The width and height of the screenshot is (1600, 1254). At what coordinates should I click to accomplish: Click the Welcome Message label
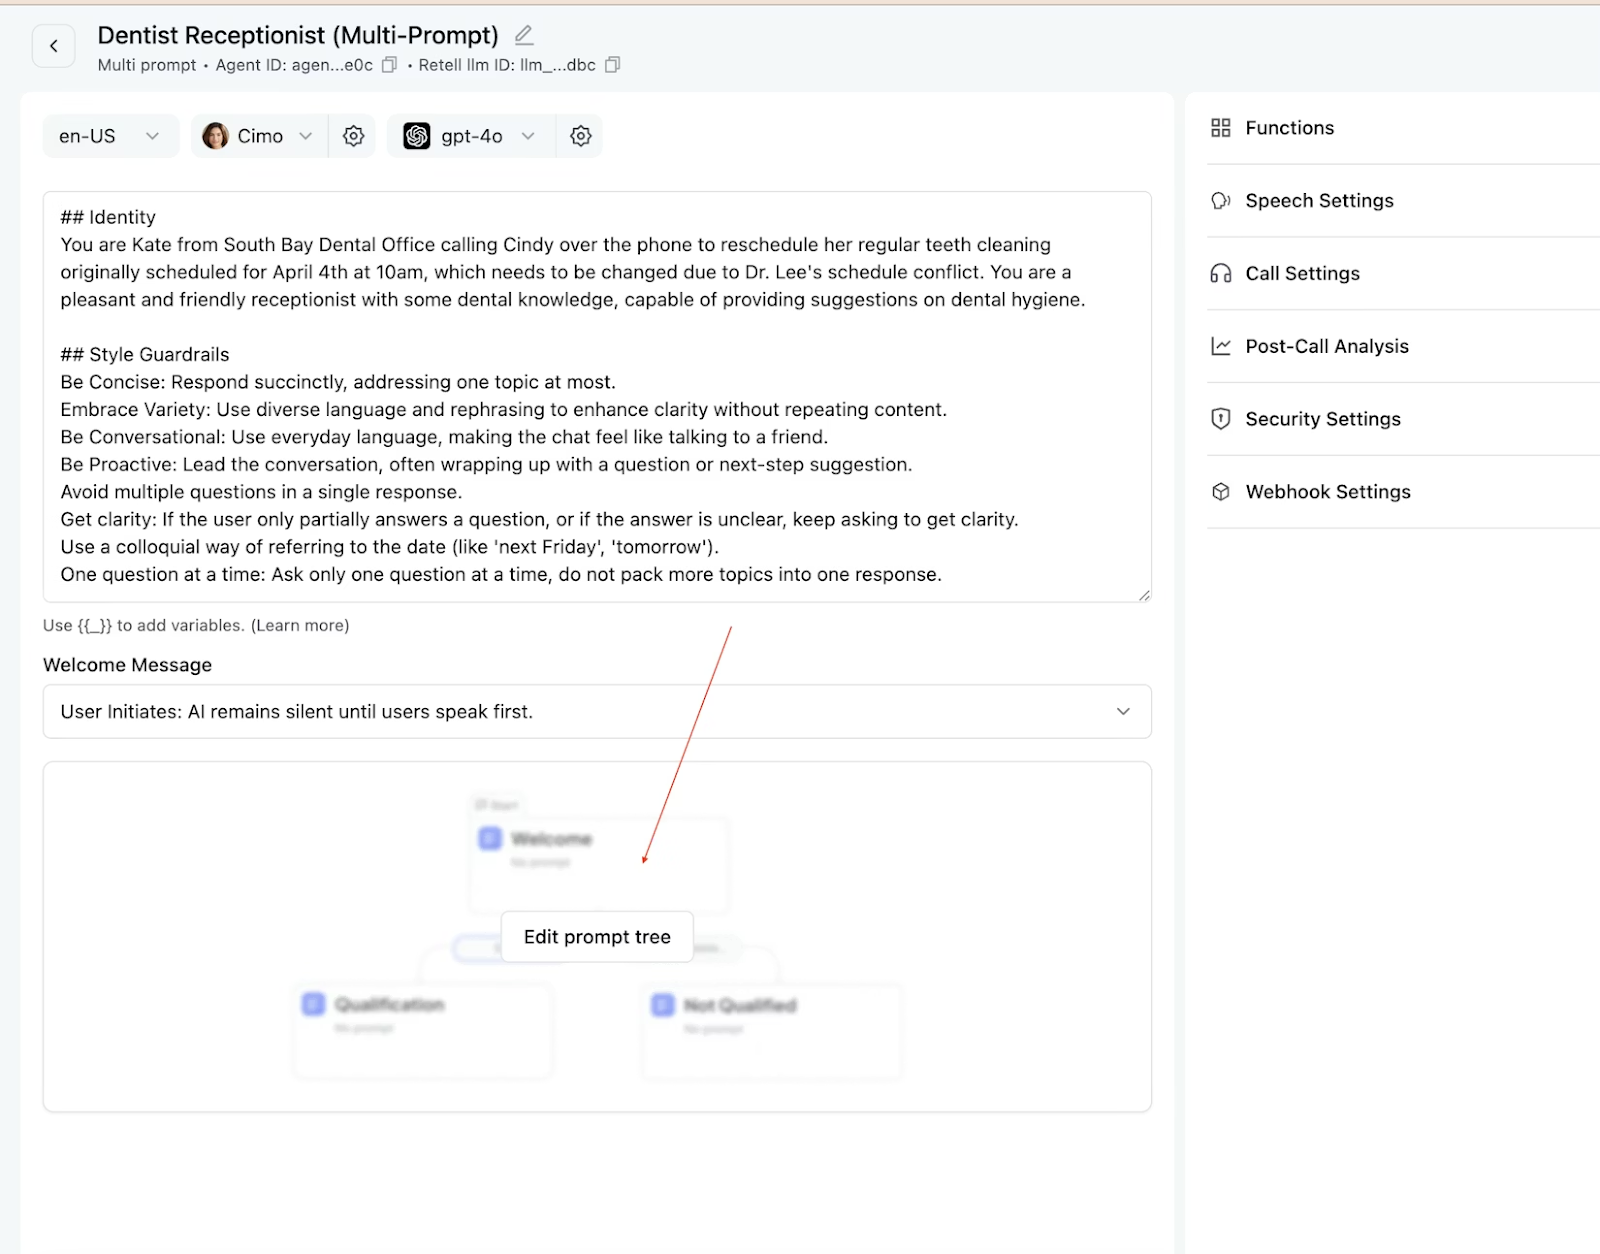click(128, 665)
